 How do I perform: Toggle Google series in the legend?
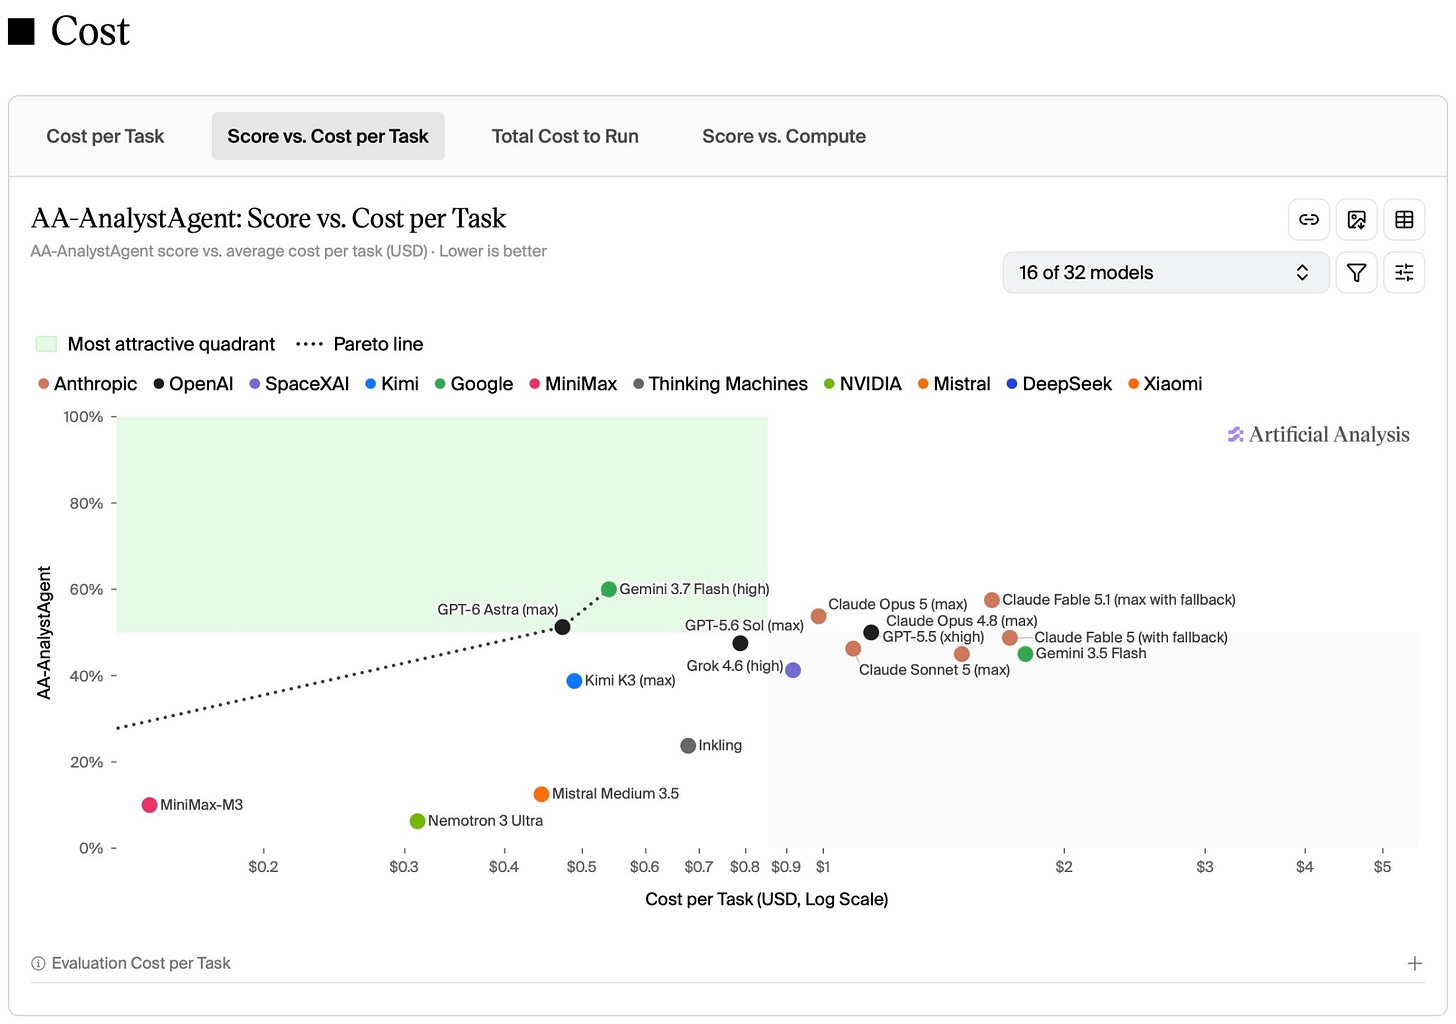tap(474, 384)
